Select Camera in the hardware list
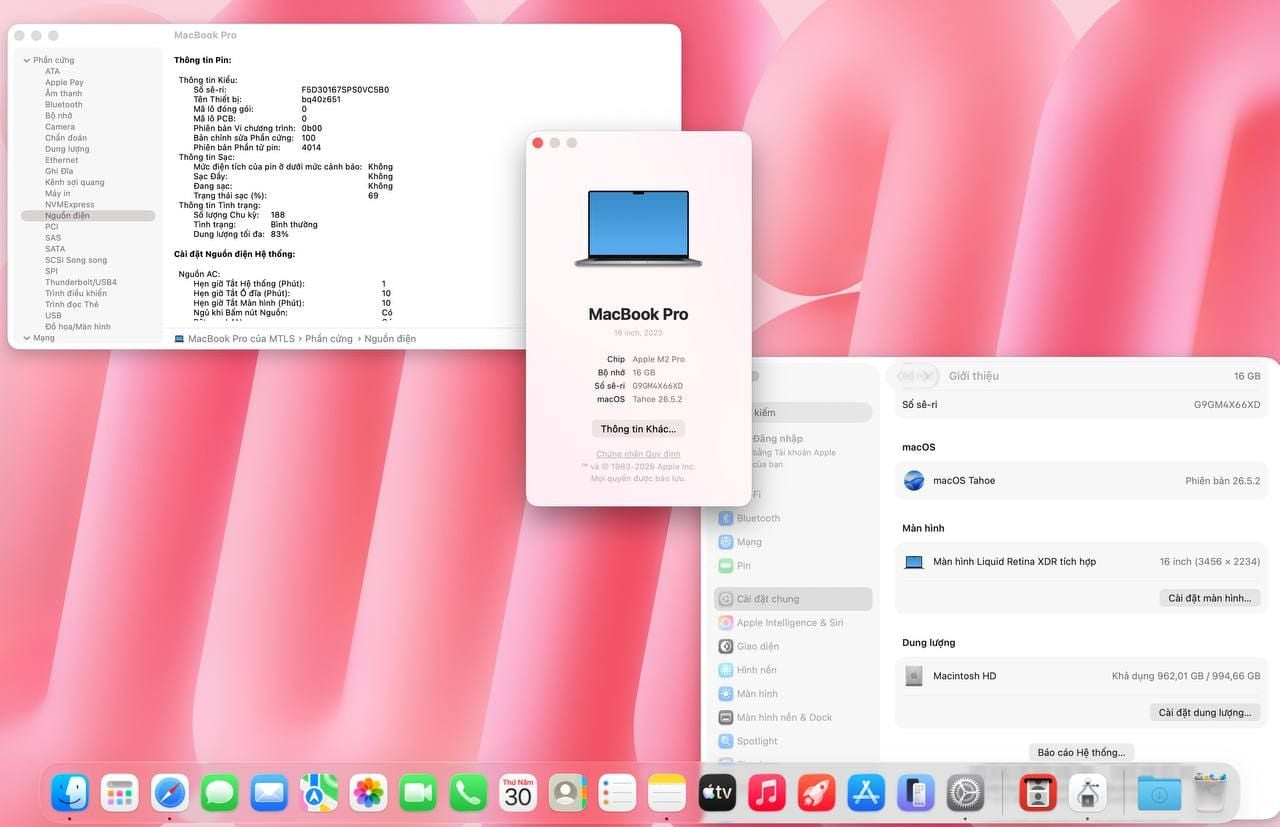The height and width of the screenshot is (827, 1280). [x=60, y=127]
